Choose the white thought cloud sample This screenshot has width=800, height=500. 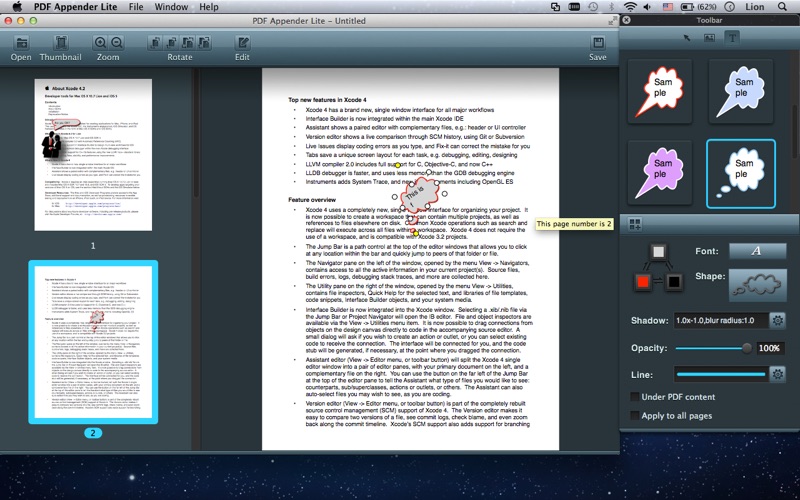click(741, 173)
